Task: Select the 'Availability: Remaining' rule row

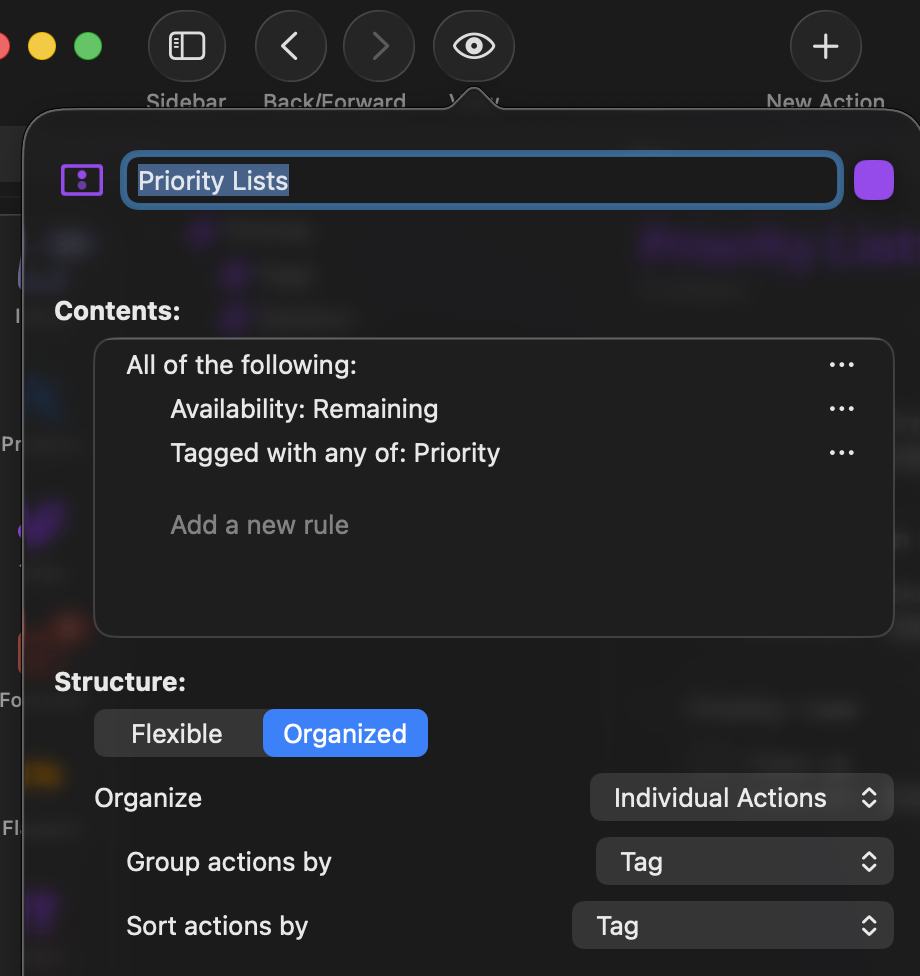Action: click(x=304, y=409)
